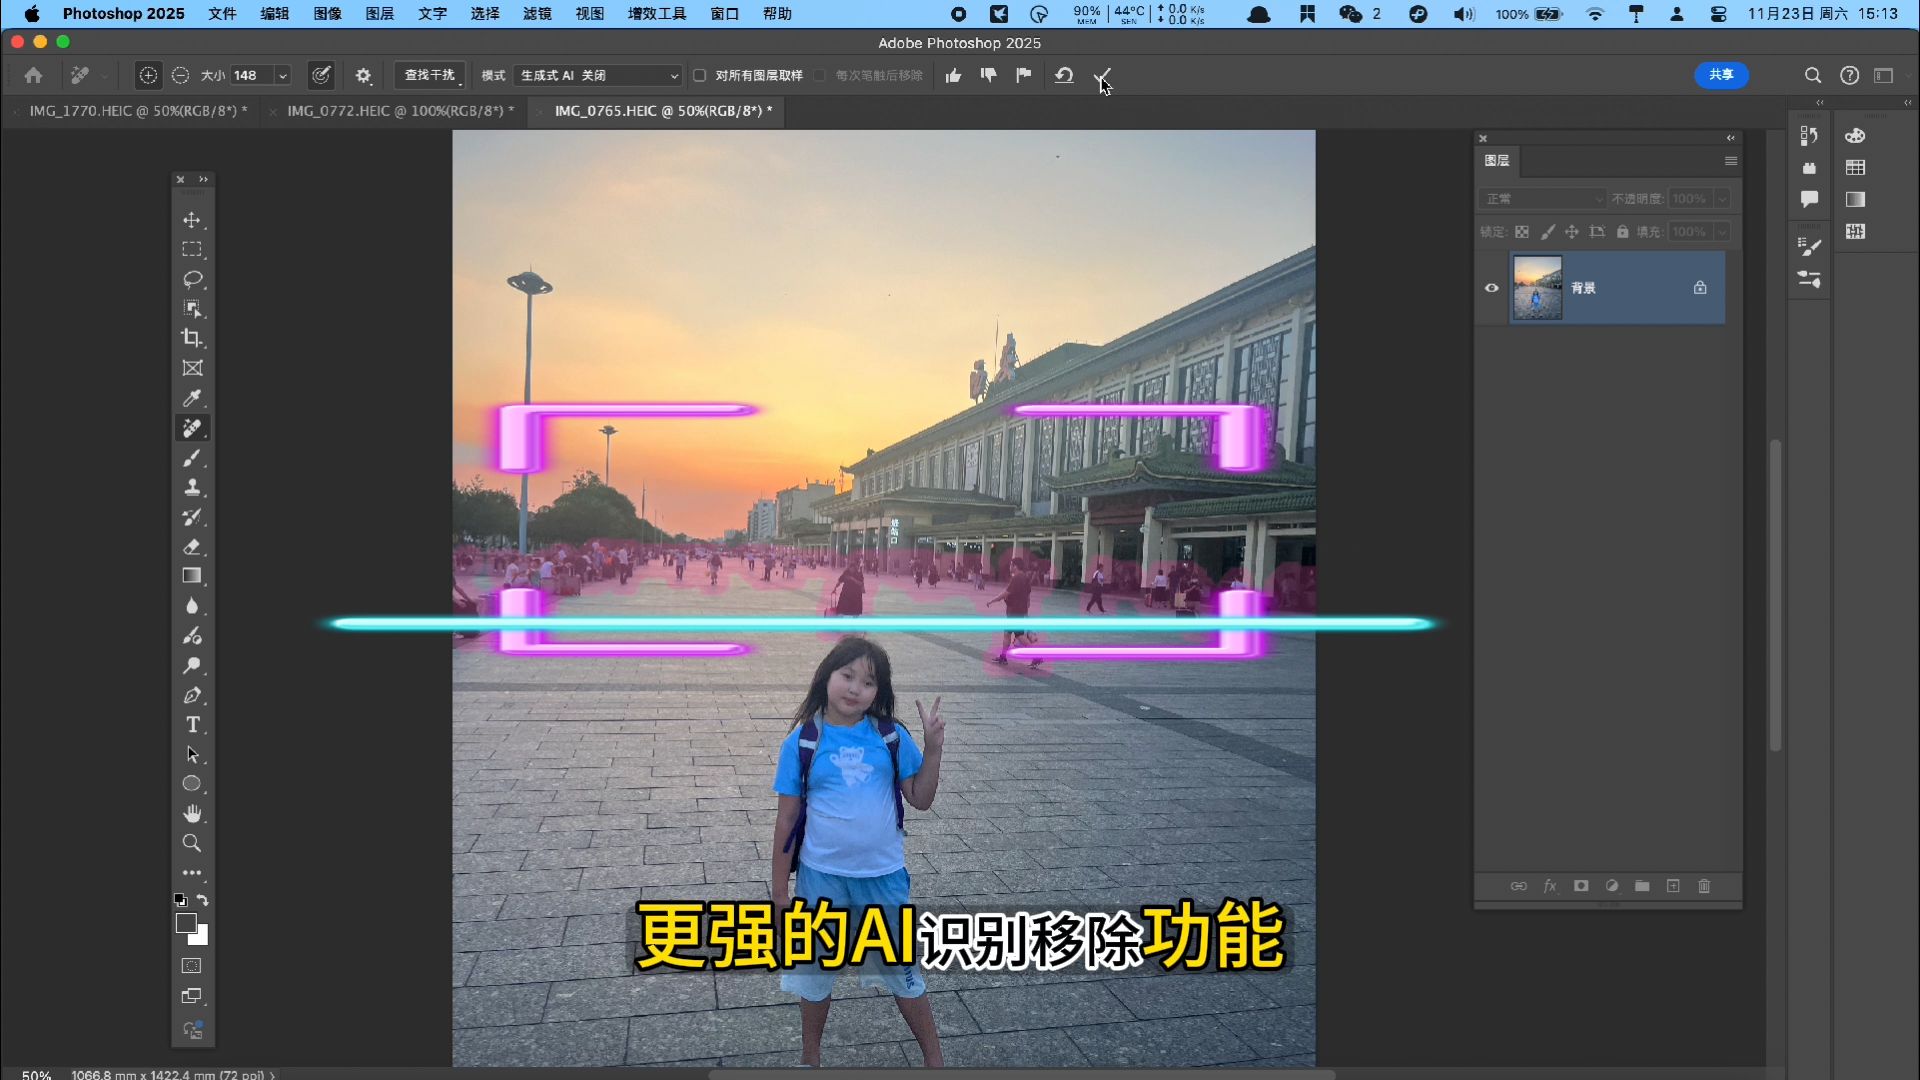Select the Zoom tool
Viewport: 1920px width, 1080px height.
pyautogui.click(x=191, y=843)
